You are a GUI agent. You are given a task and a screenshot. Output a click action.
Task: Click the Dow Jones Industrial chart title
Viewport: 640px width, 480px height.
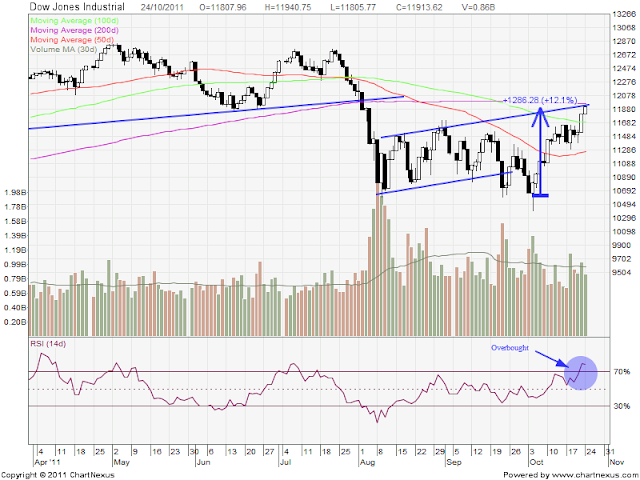click(x=77, y=7)
